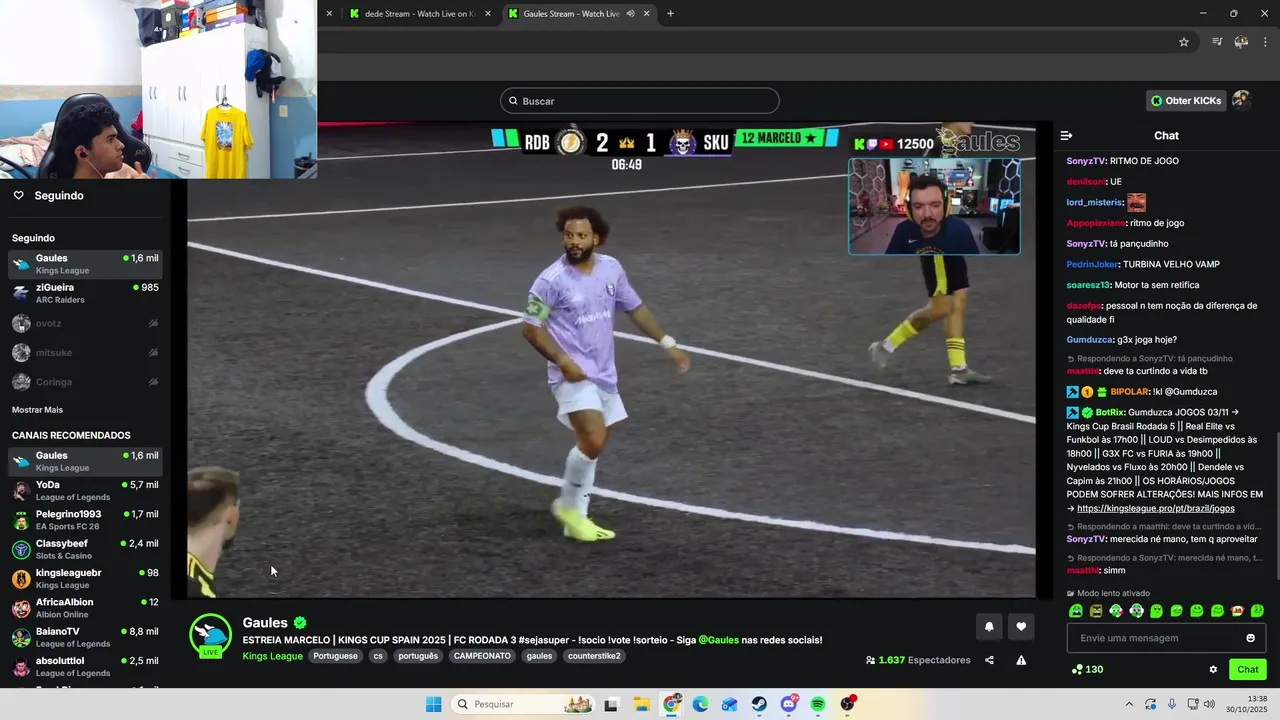Open File Explorer from the taskbar

coord(642,704)
